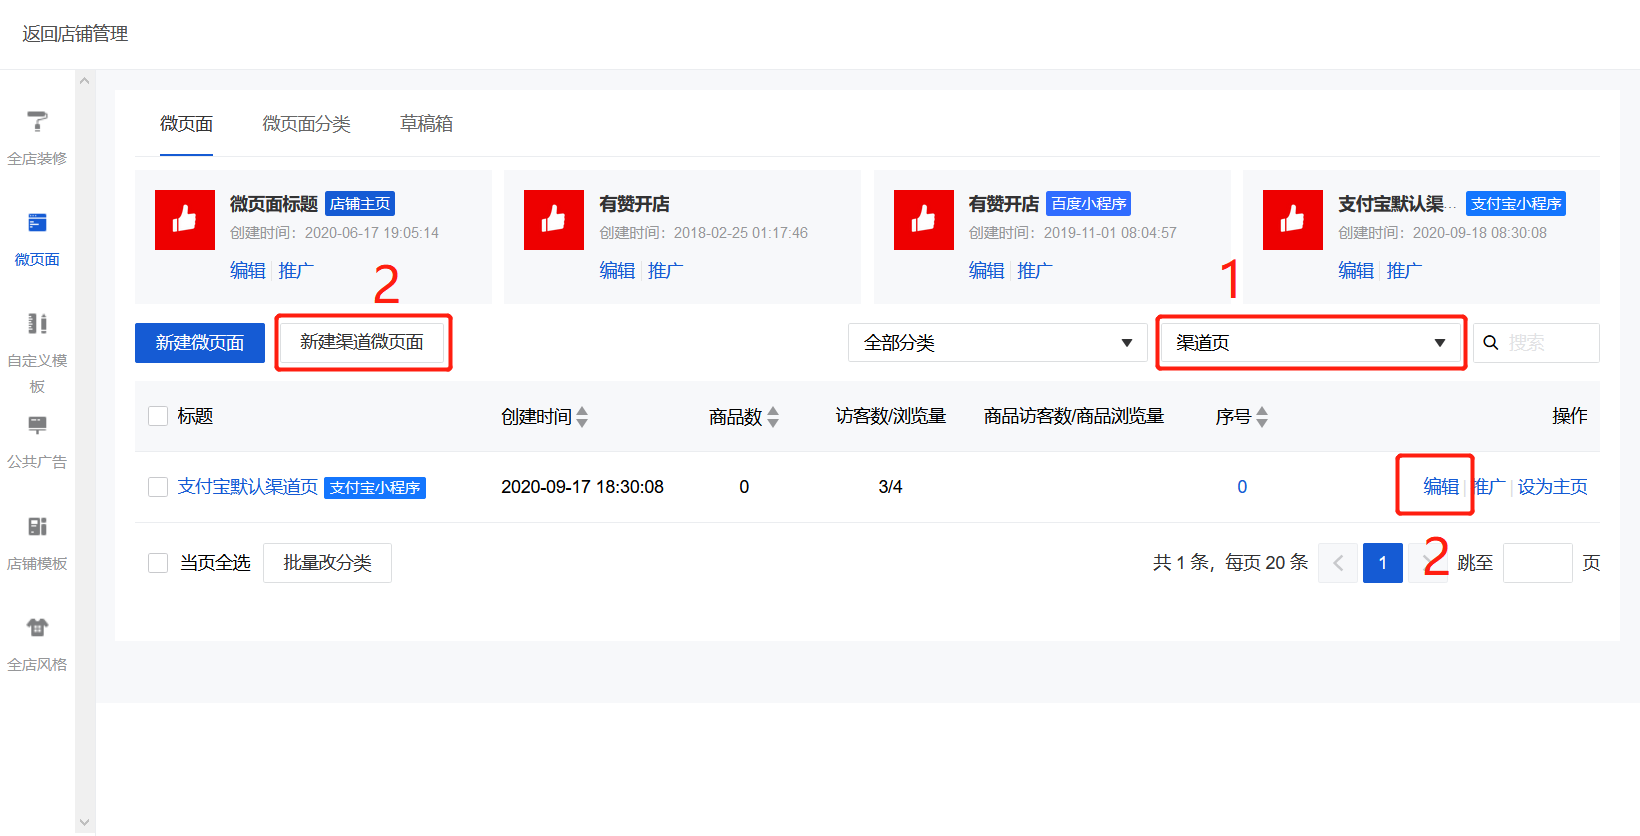The height and width of the screenshot is (836, 1640).
Task: Open 店铺模板 sidebar icon
Action: [37, 526]
